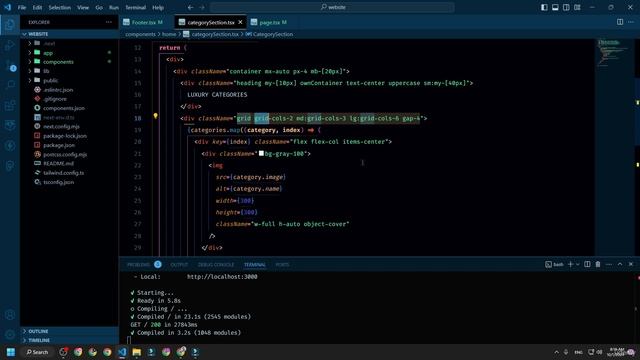Screen dimensions: 640x360
Task: Open the Edit menu
Action: coord(37,7)
